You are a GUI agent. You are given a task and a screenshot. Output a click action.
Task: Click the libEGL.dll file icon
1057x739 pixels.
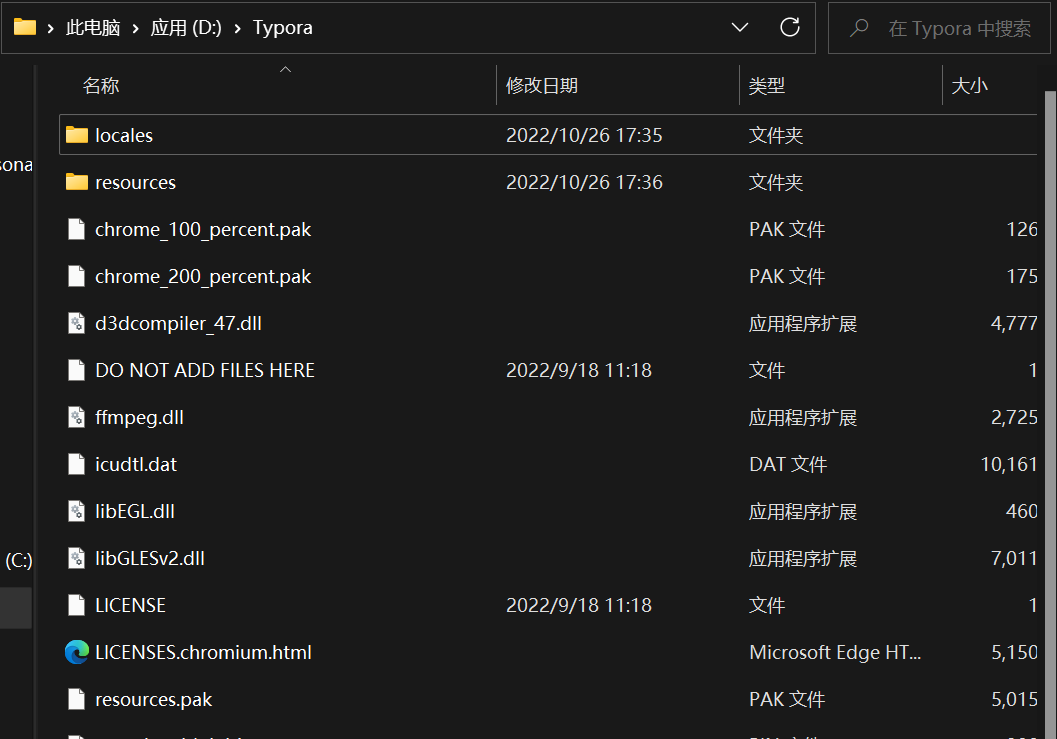[77, 511]
